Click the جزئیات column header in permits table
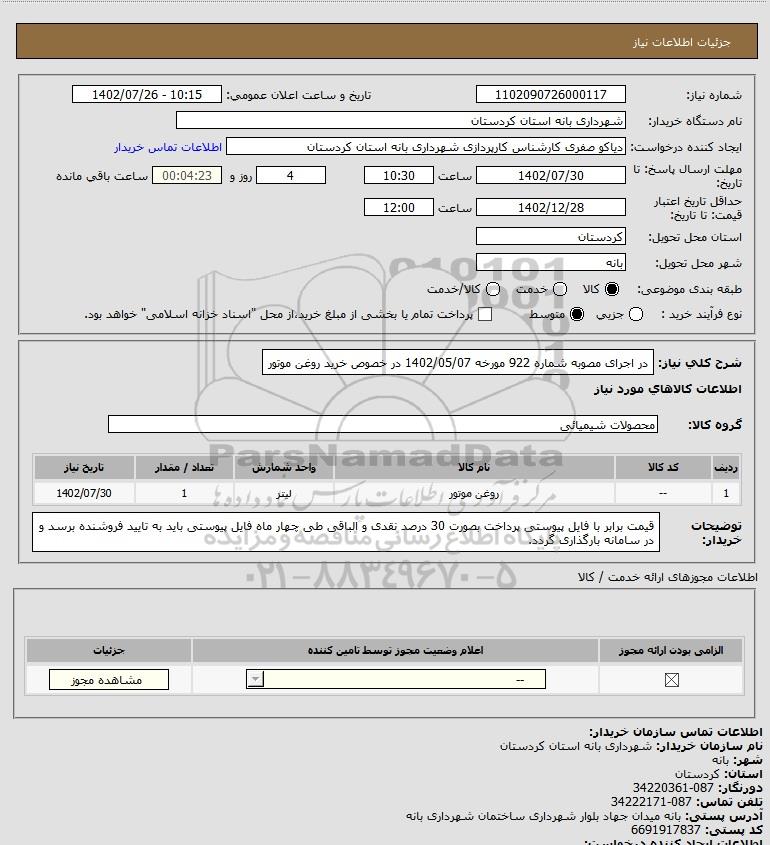 point(109,650)
